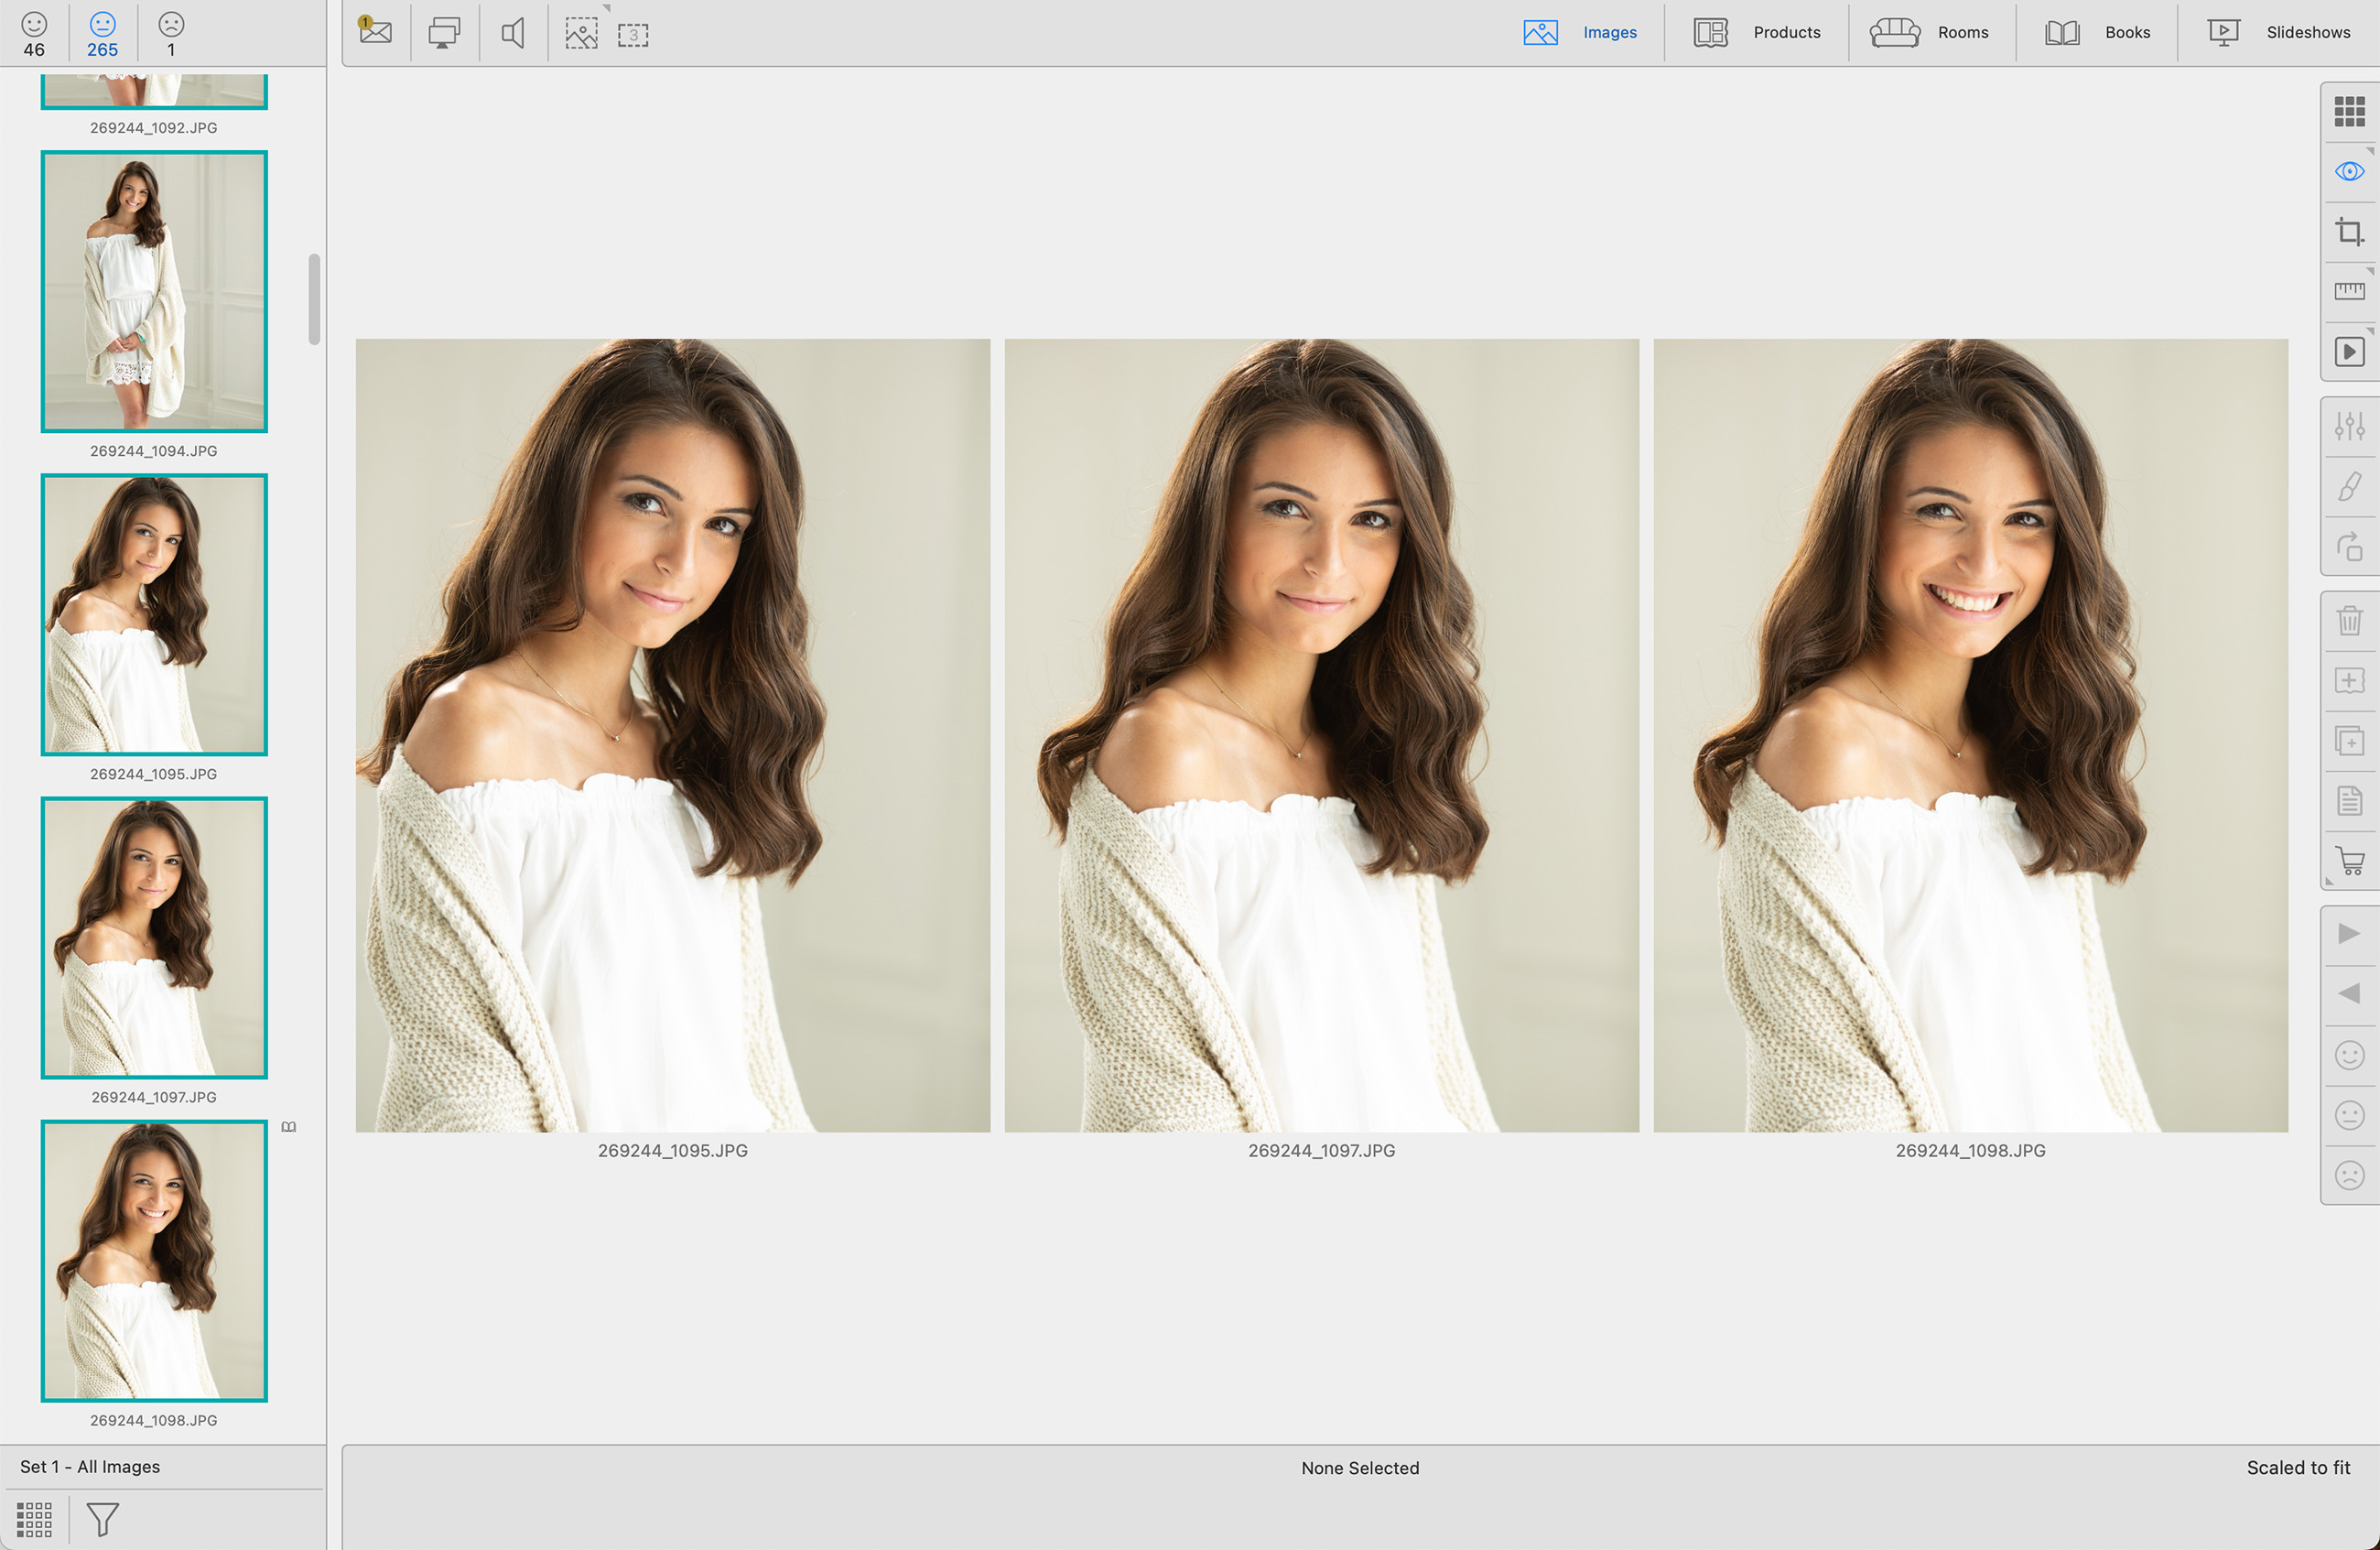The height and width of the screenshot is (1550, 2380).
Task: Open the filter funnel icon
Action: tap(102, 1519)
